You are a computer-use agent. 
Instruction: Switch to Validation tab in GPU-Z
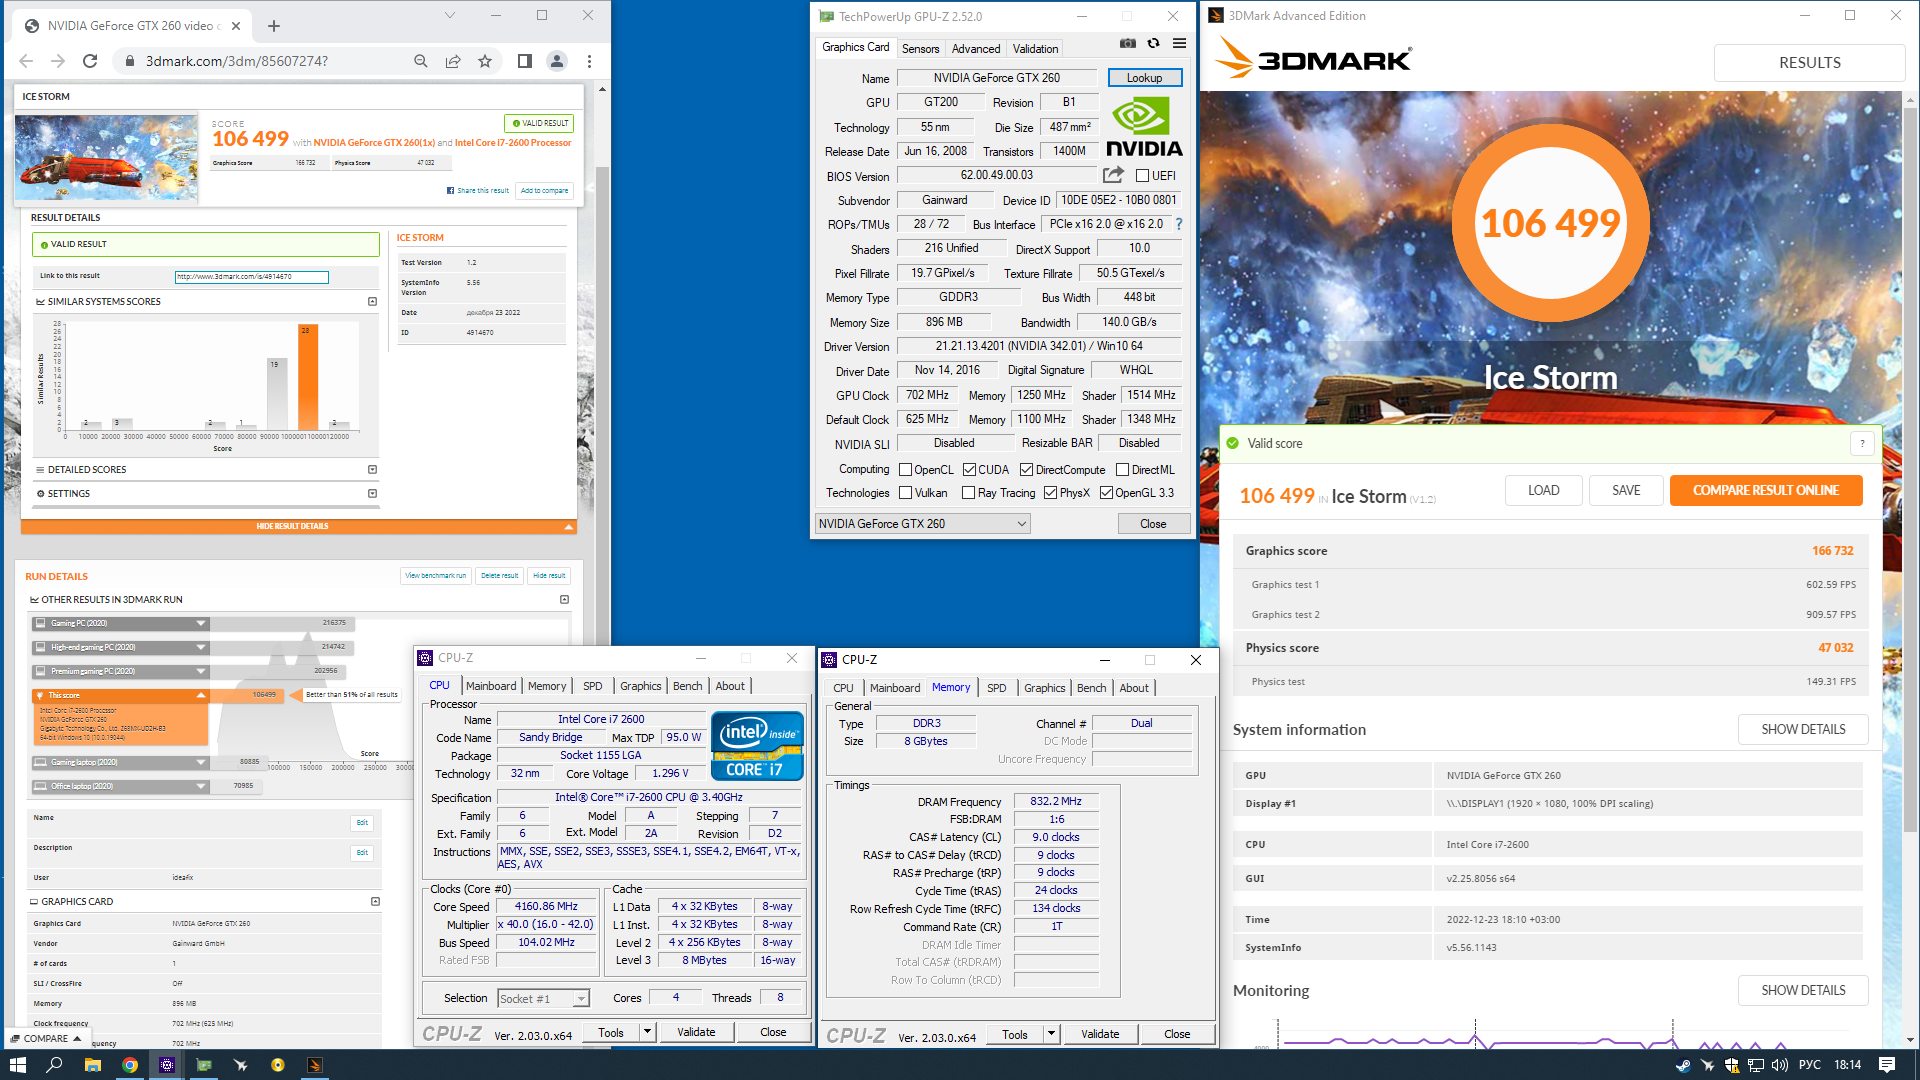(1035, 48)
